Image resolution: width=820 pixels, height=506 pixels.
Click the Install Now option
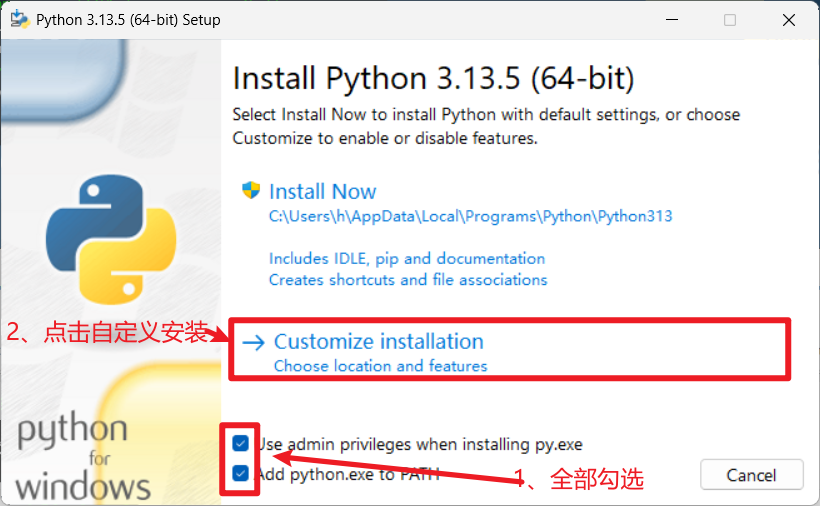(322, 192)
